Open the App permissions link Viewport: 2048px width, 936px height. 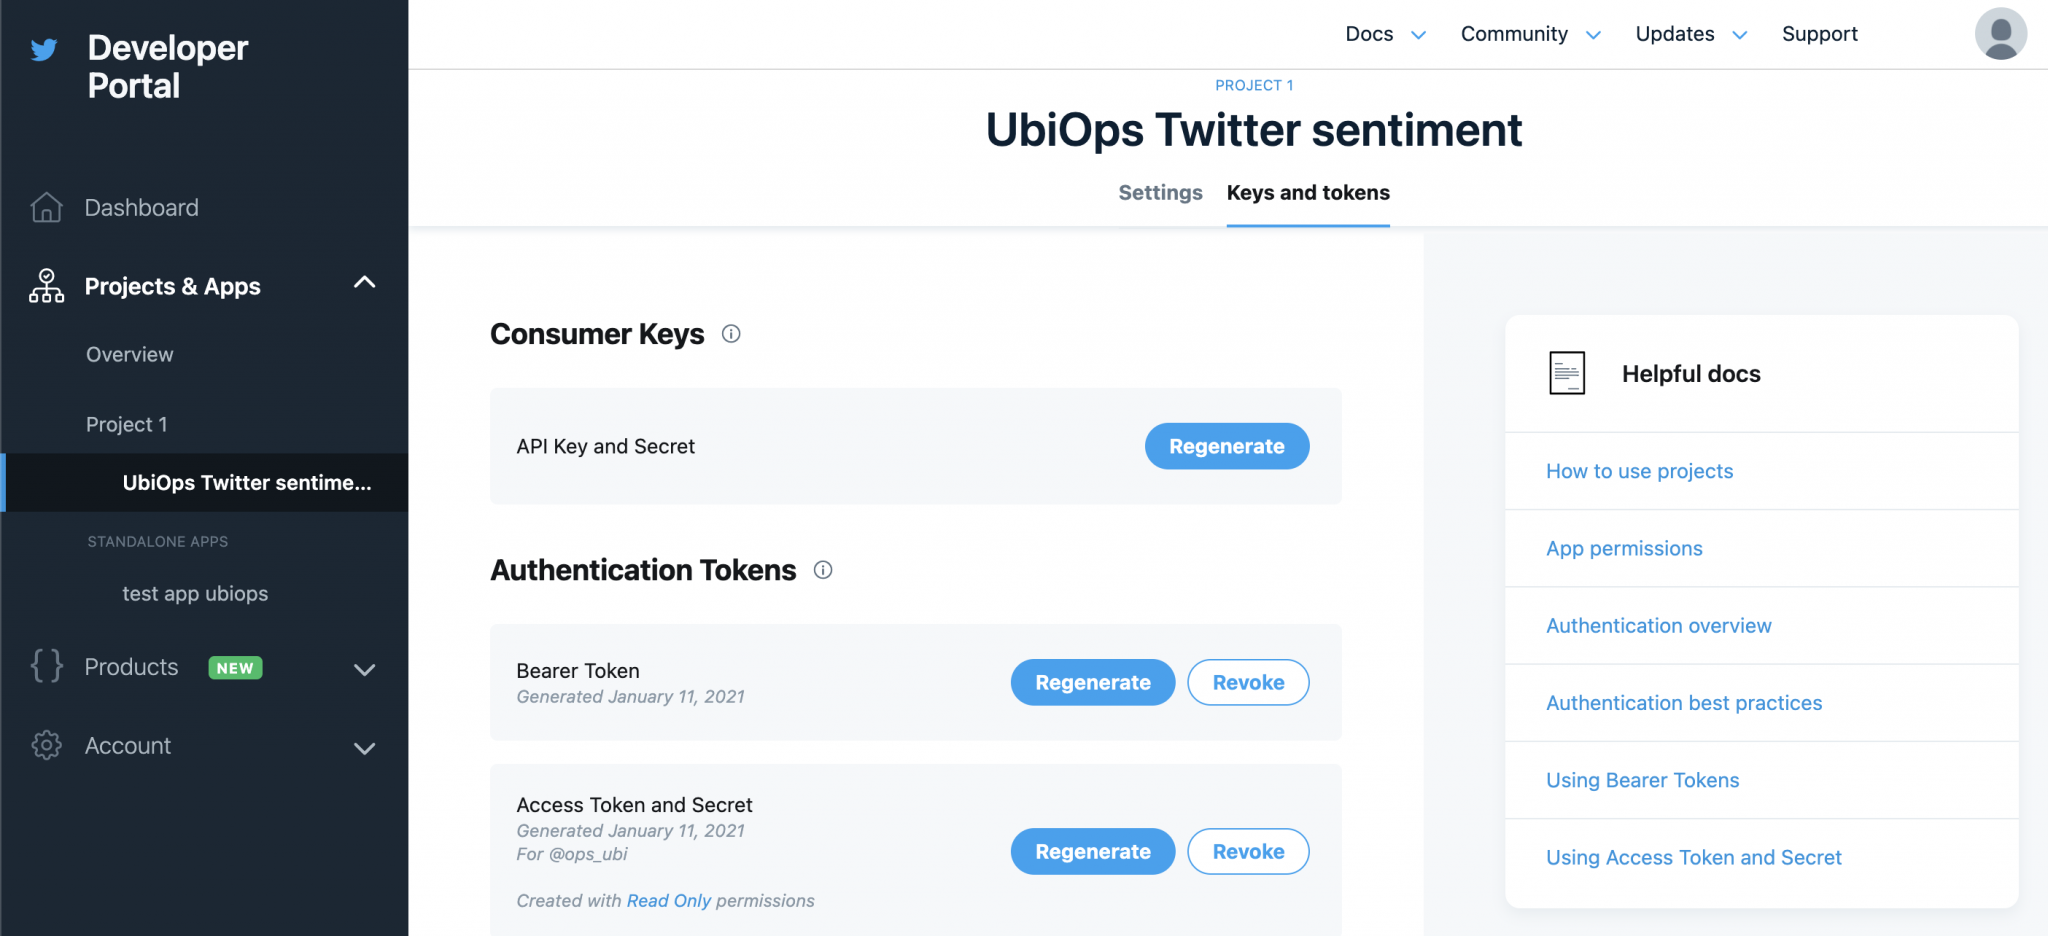(x=1624, y=548)
